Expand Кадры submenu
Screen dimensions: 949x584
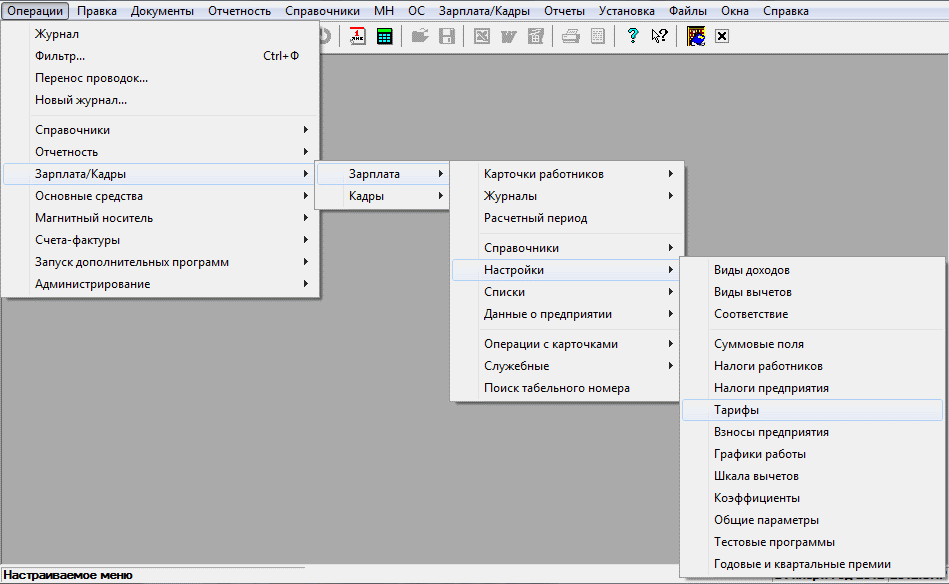click(x=383, y=196)
